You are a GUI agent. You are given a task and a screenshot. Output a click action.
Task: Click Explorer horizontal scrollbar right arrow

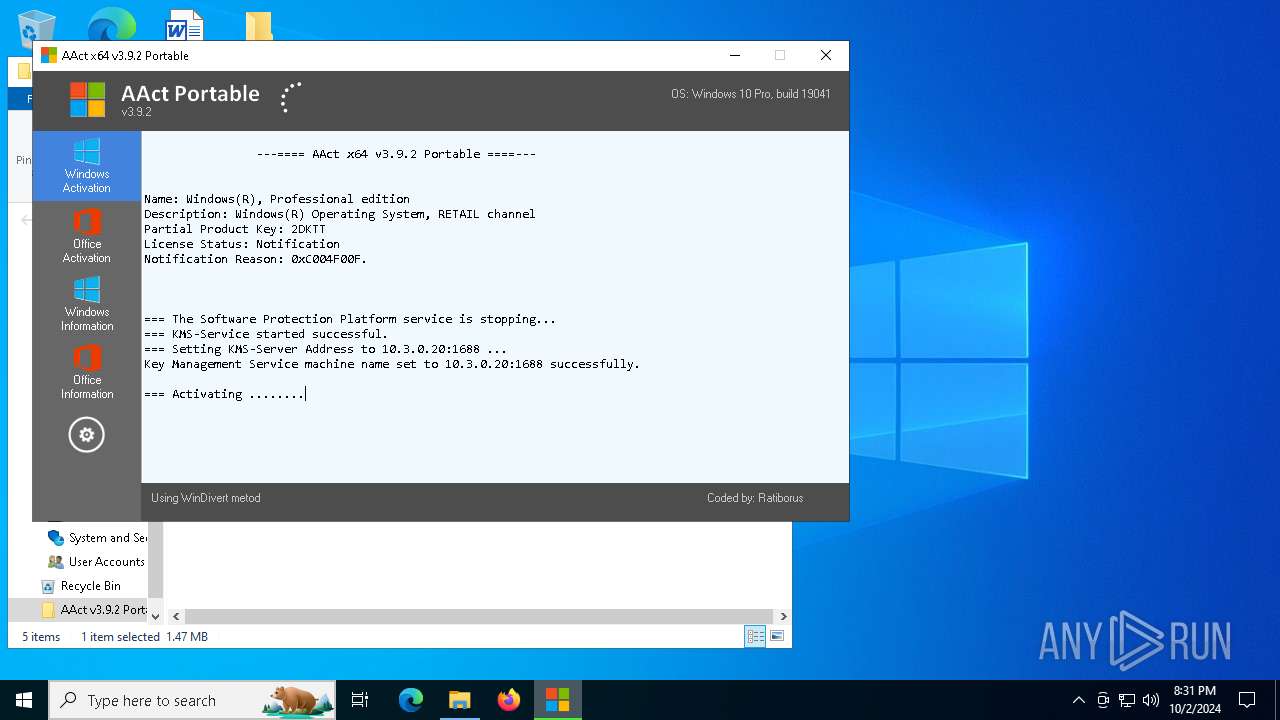pyautogui.click(x=783, y=617)
